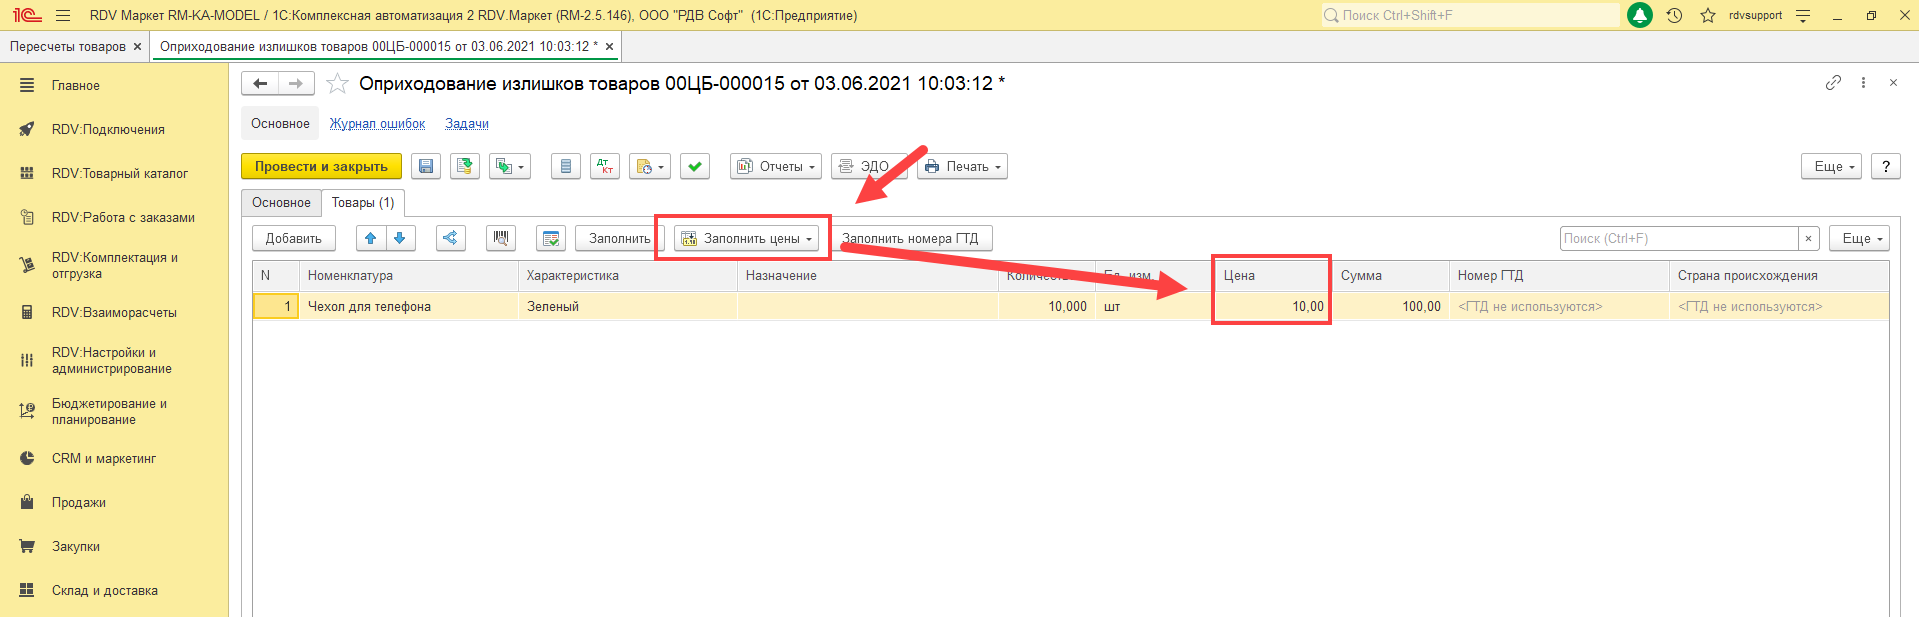Screen dimensions: 1919x617
Task: Move the row down with the blue down arrow
Action: 400,238
